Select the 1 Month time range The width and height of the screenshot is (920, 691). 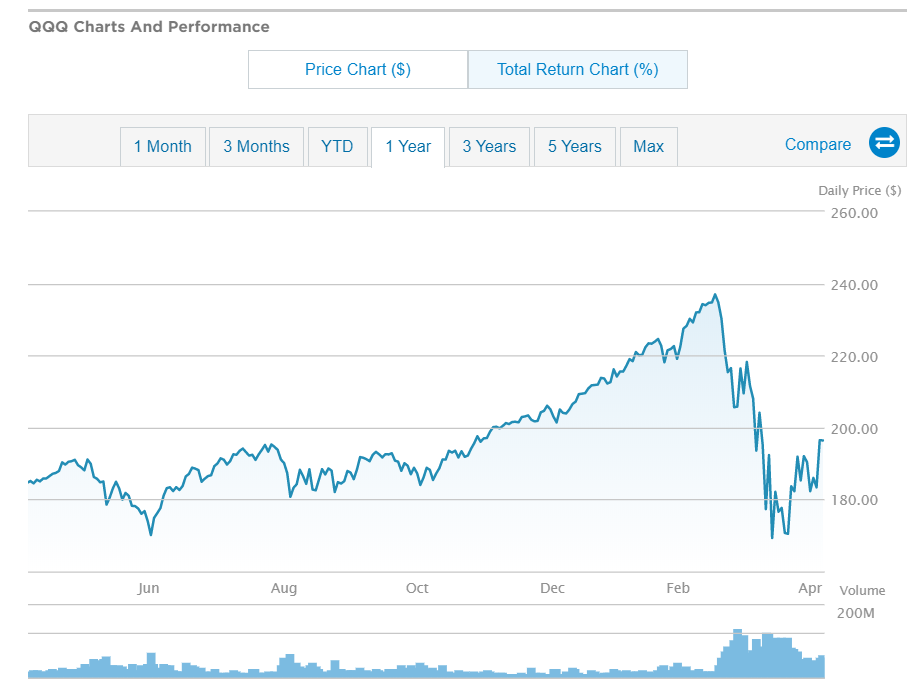point(162,146)
